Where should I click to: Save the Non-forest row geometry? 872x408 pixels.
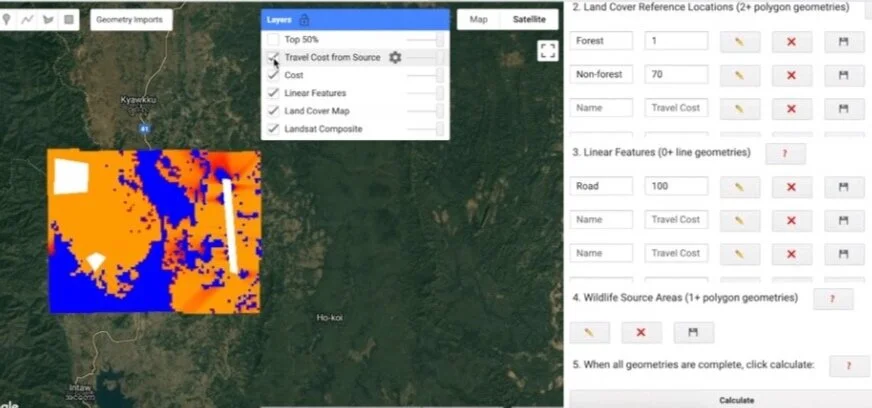[x=844, y=75]
